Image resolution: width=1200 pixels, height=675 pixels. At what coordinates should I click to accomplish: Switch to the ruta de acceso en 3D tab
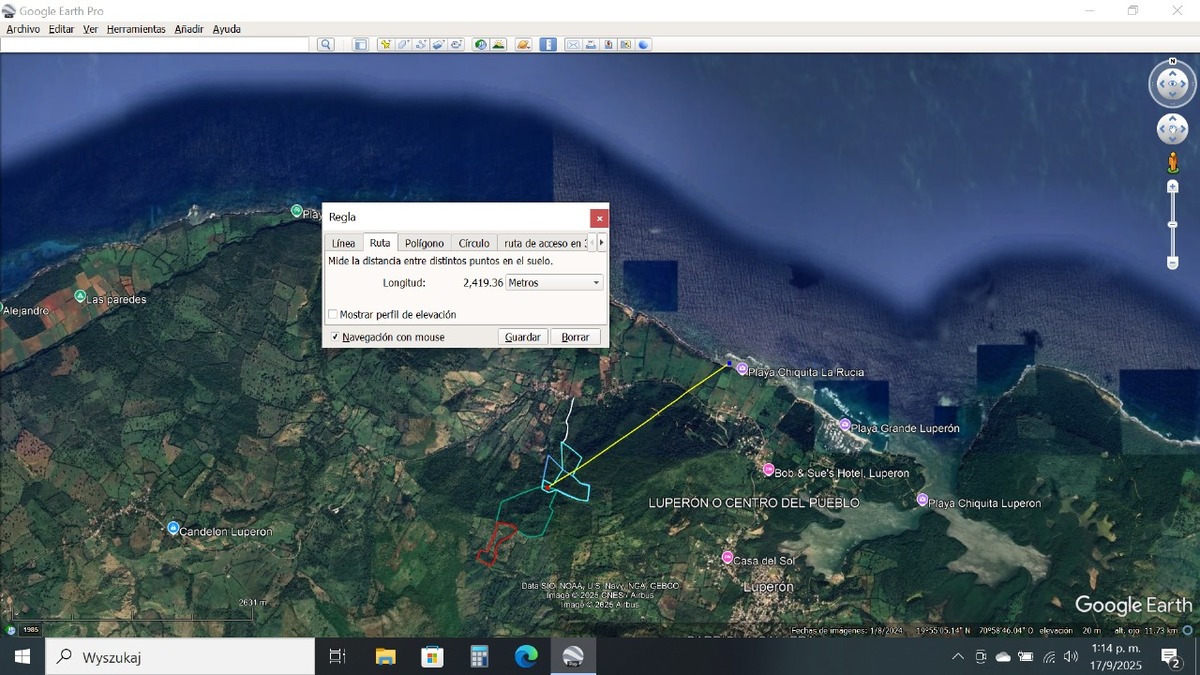[545, 243]
